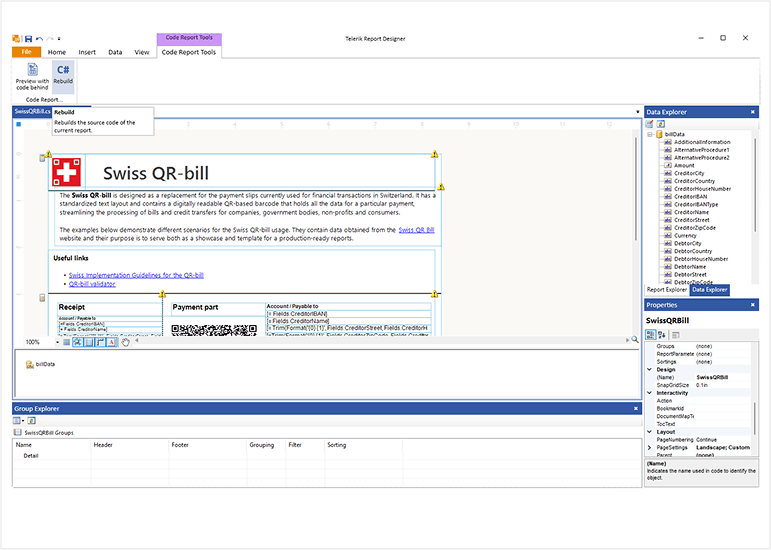
Task: Click the Save icon in title bar
Action: pyautogui.click(x=29, y=38)
